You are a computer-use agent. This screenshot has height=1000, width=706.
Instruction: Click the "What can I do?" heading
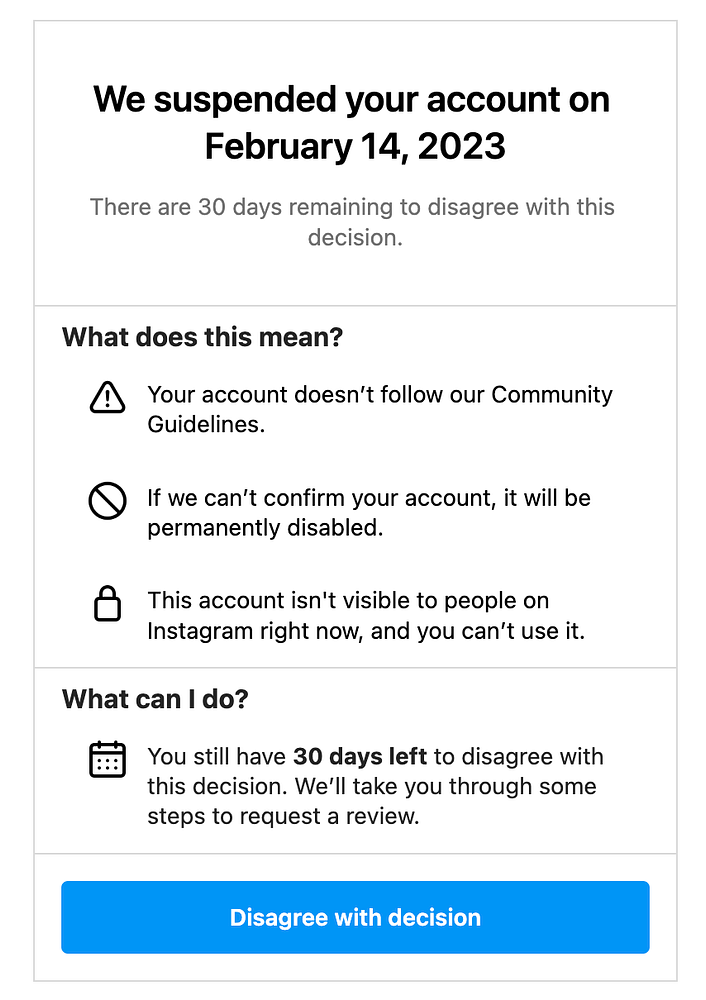point(155,698)
